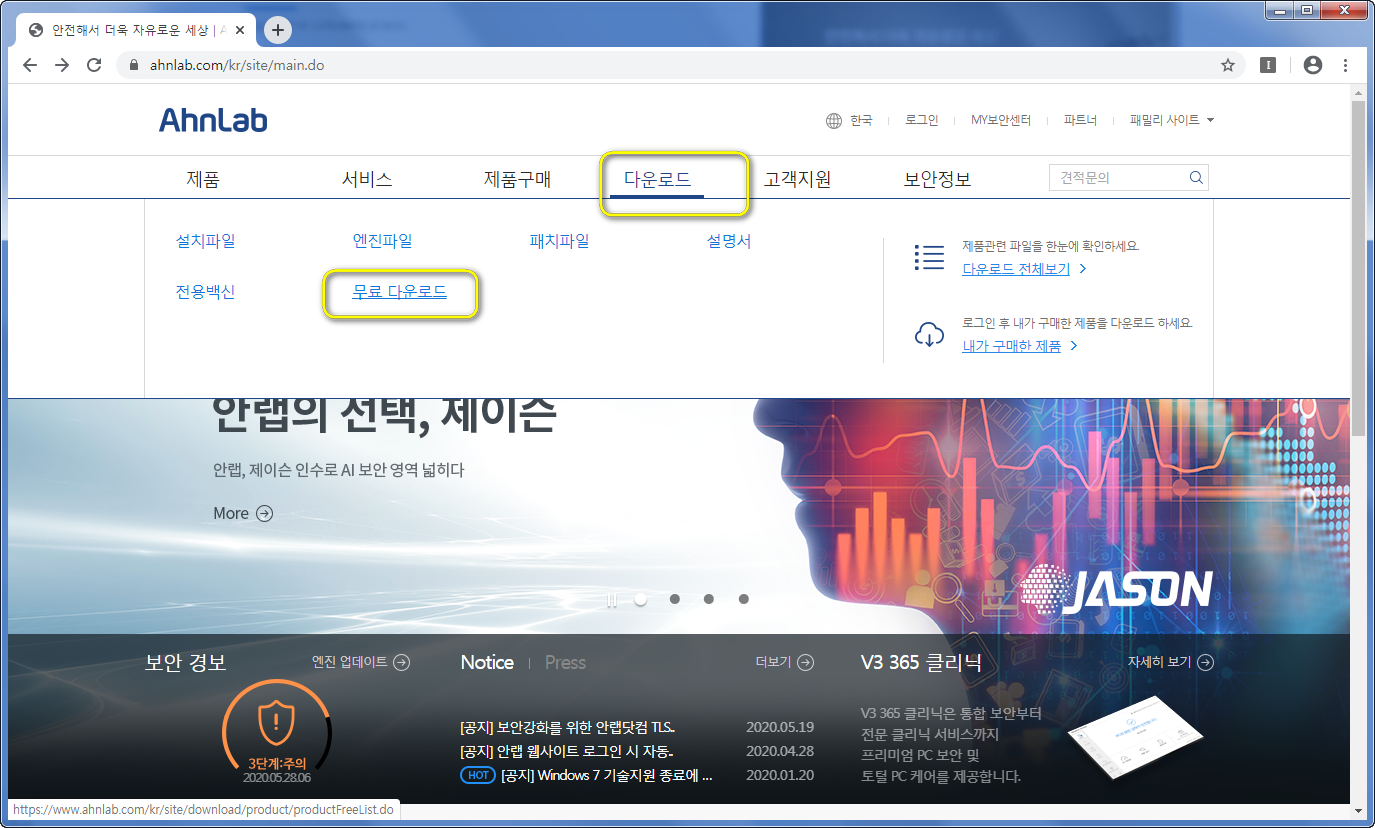This screenshot has width=1375, height=828.
Task: Select the third banner slide dot
Action: pos(709,599)
